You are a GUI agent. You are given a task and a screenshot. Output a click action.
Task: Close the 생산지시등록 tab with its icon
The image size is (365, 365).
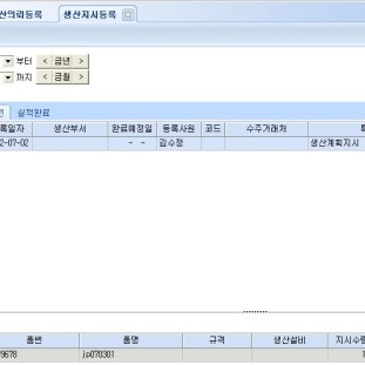[x=128, y=15]
